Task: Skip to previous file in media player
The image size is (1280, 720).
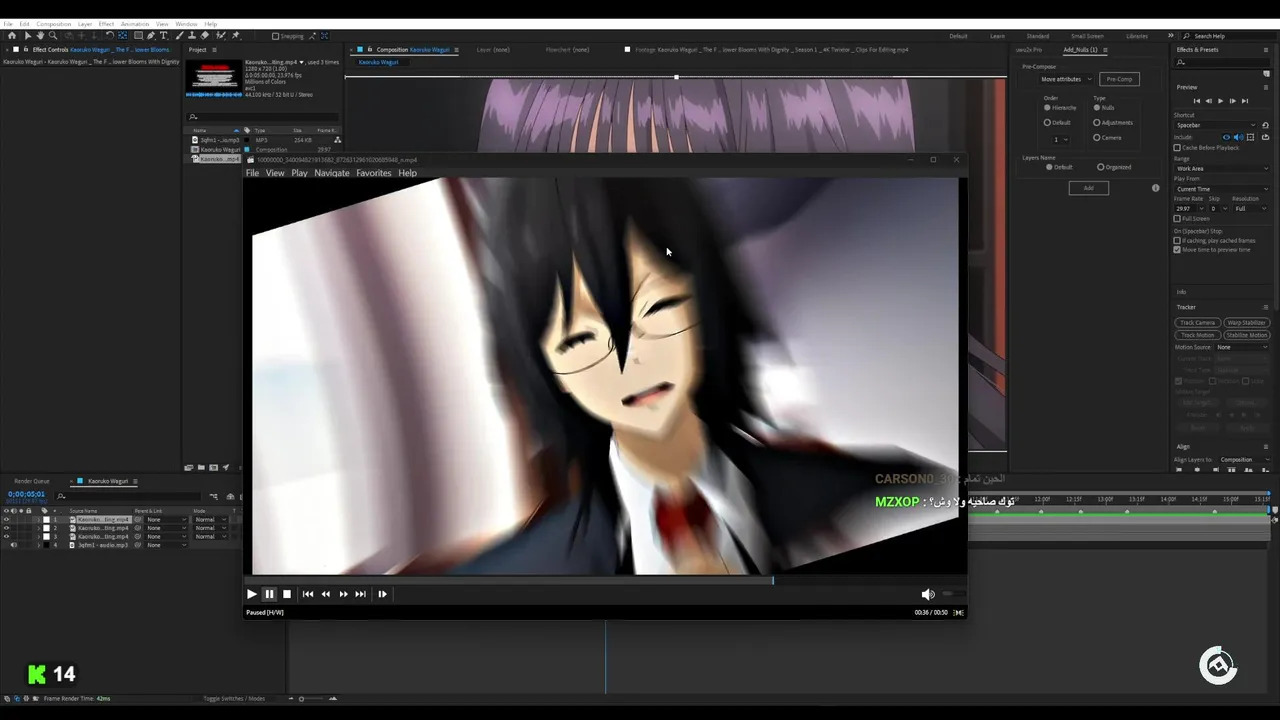Action: pyautogui.click(x=308, y=594)
